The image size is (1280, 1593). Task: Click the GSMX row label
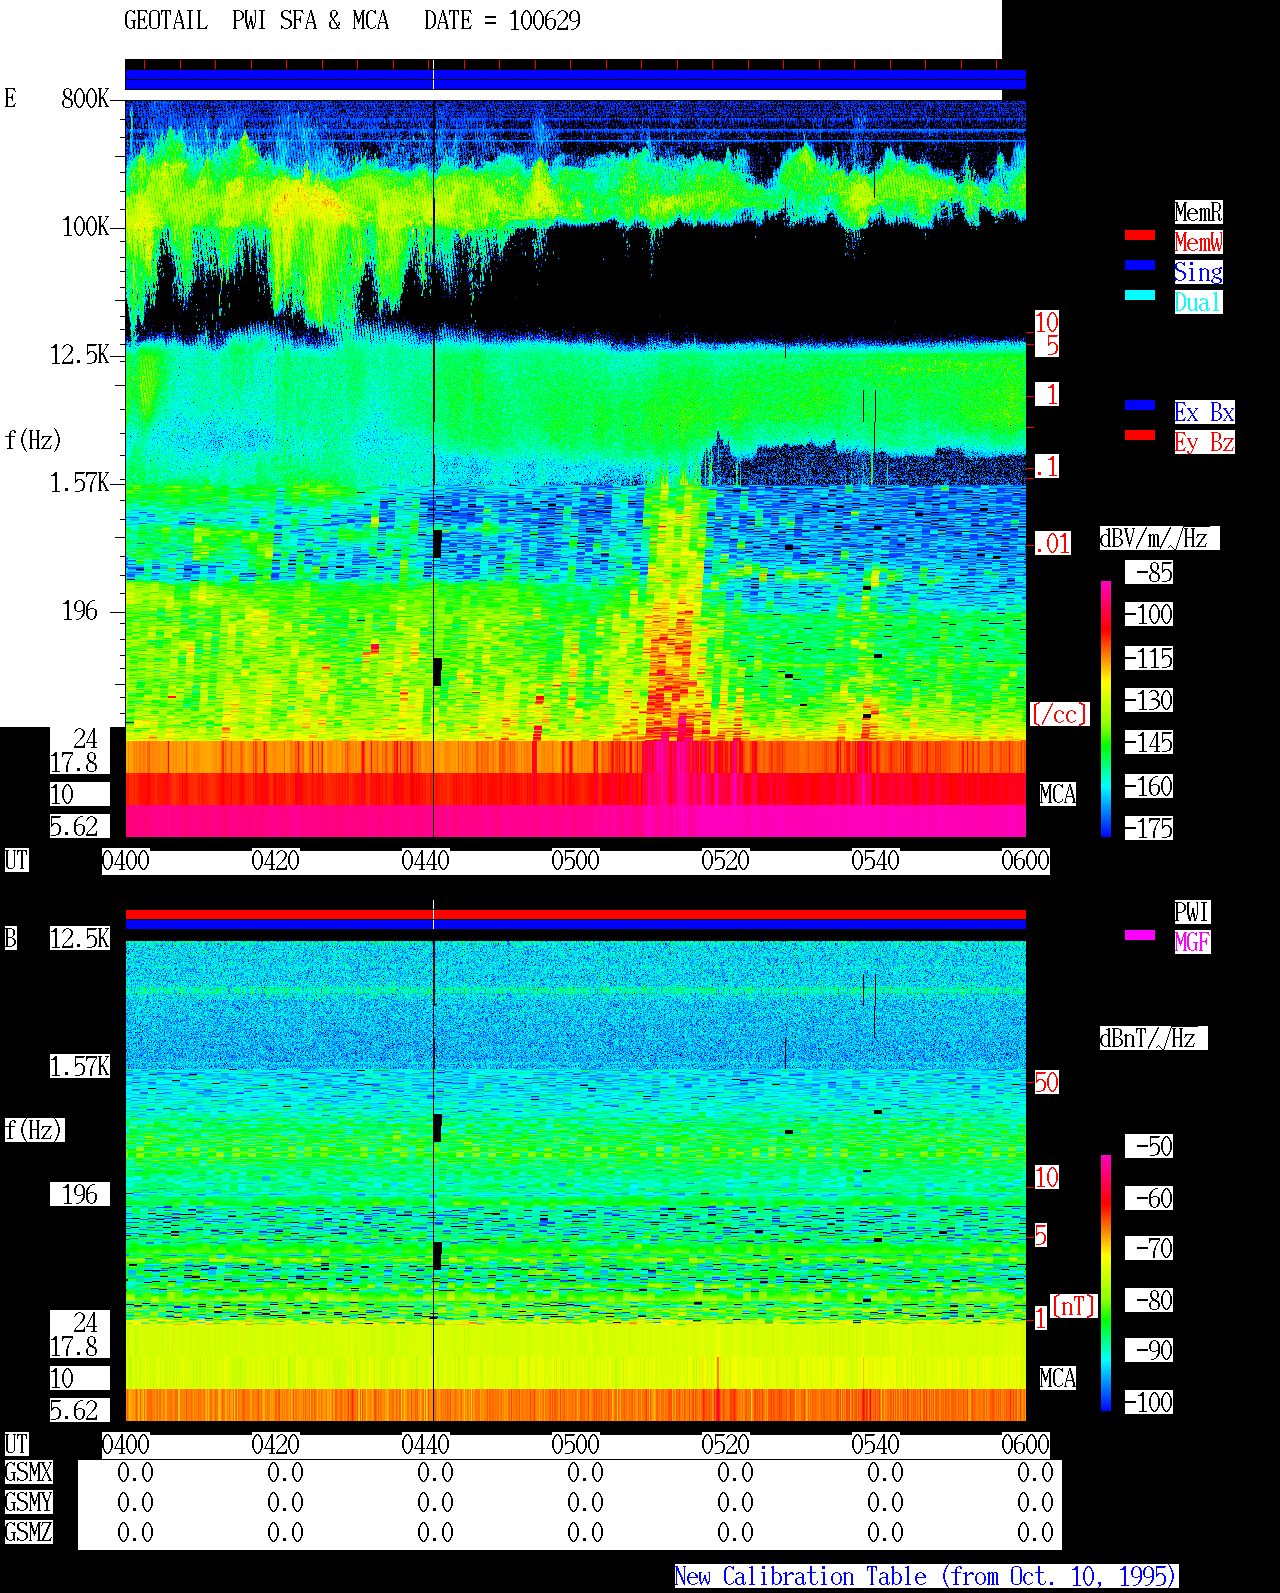pyautogui.click(x=28, y=1473)
